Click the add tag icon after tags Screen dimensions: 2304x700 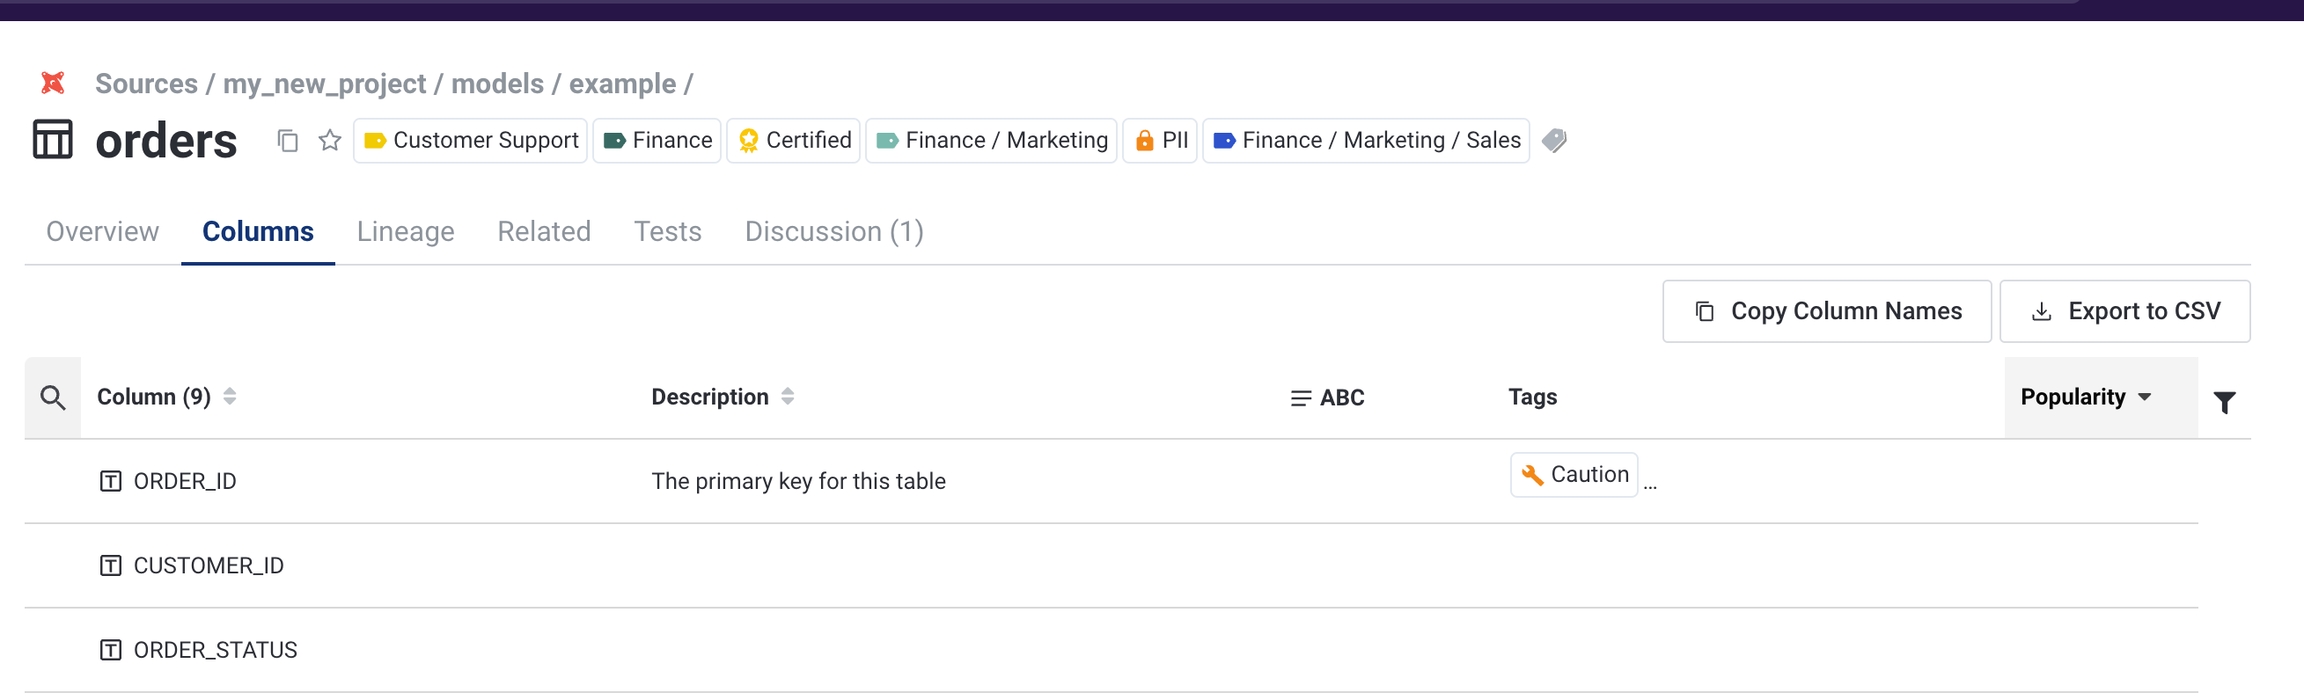coord(1554,141)
